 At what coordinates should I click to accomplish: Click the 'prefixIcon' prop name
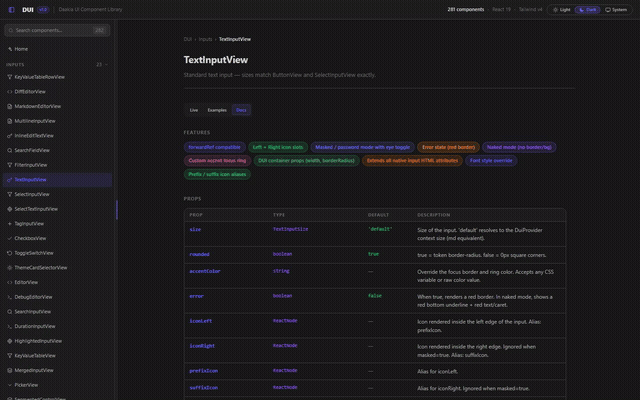coord(203,371)
